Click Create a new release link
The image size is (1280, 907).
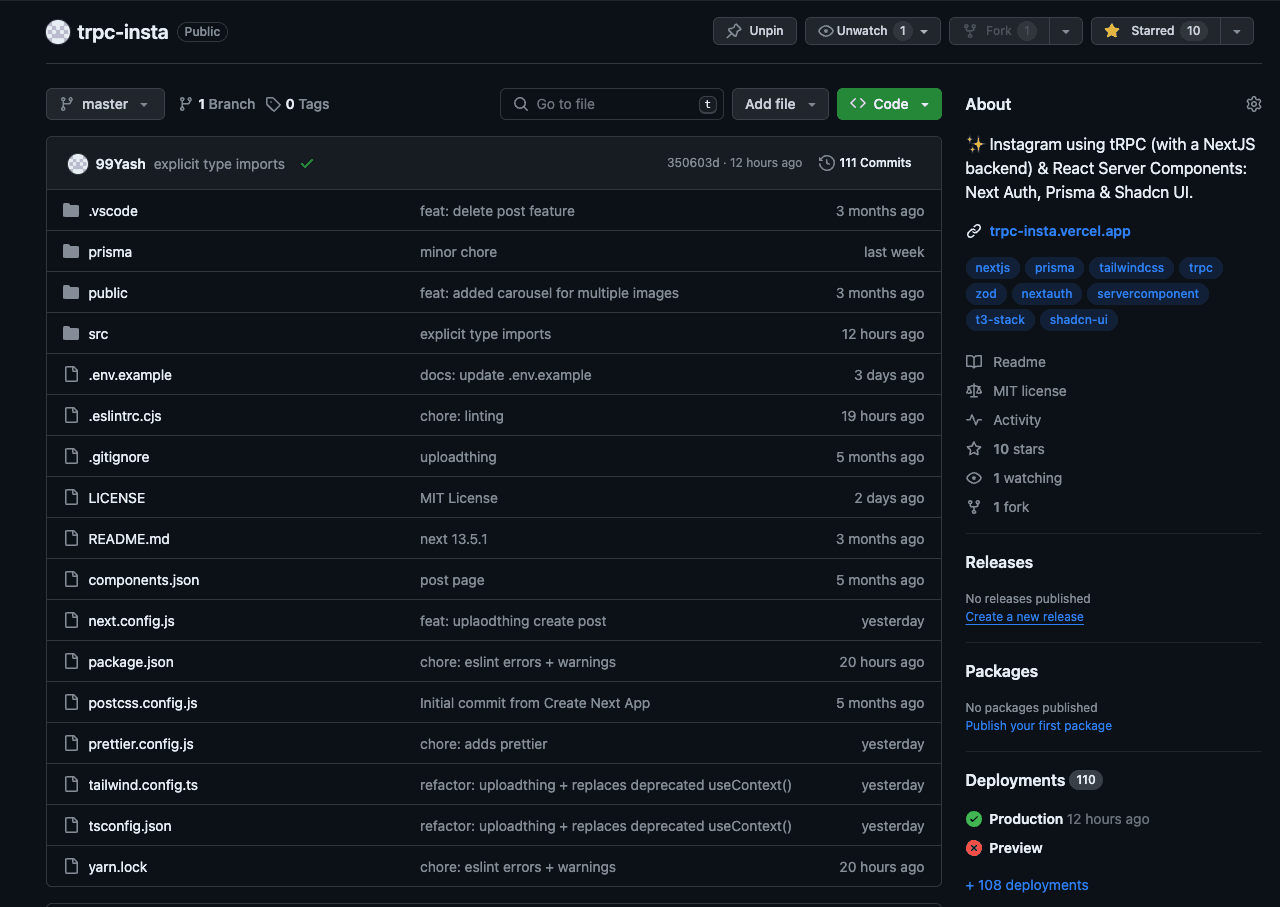[1024, 617]
